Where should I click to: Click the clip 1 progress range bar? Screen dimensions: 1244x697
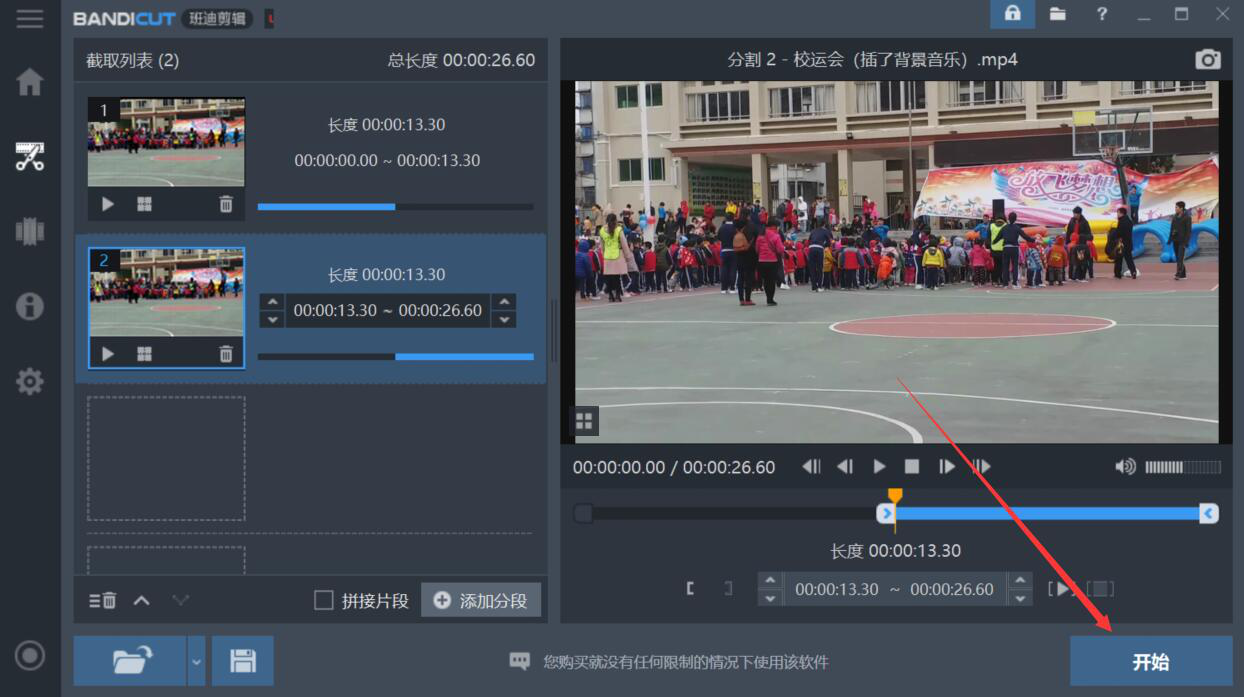(395, 207)
